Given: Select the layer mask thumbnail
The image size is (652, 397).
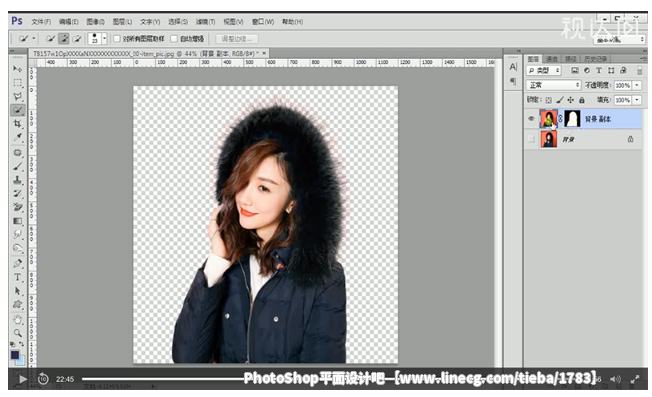Looking at the screenshot, I should (x=572, y=119).
